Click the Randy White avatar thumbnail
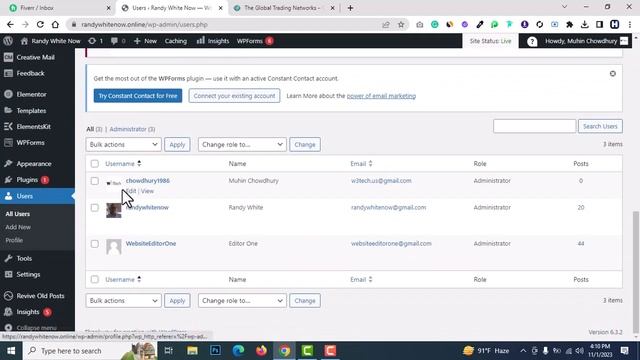 pos(113,211)
